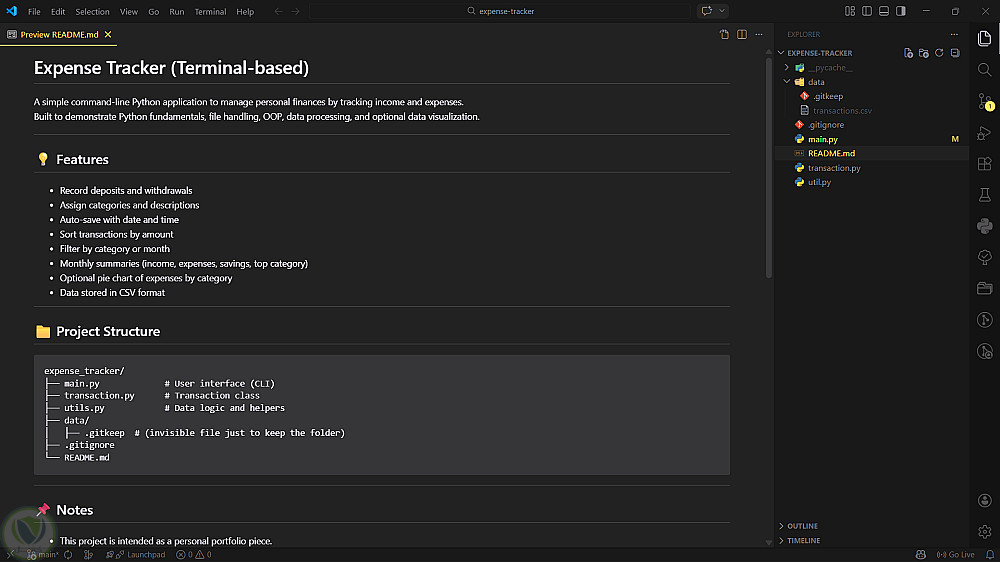Open the Source Control view

[x=985, y=101]
